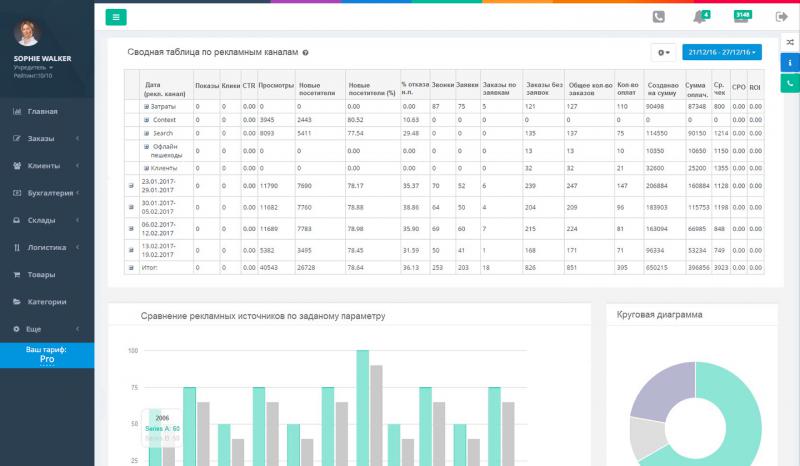The width and height of the screenshot is (800, 466).
Task: Open the gear settings dropdown
Action: 663,52
